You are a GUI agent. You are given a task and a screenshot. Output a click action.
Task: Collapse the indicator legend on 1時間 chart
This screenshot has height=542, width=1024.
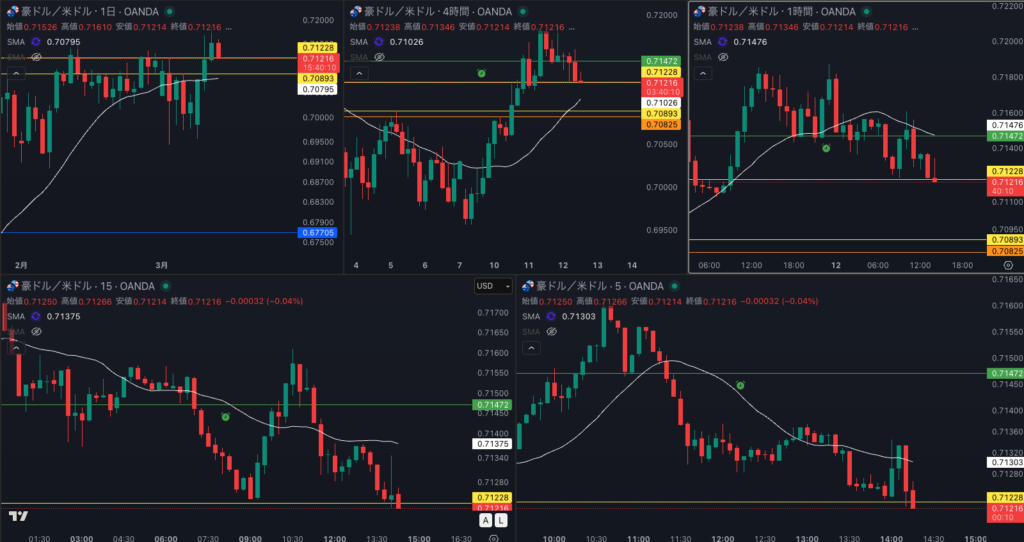[x=703, y=73]
